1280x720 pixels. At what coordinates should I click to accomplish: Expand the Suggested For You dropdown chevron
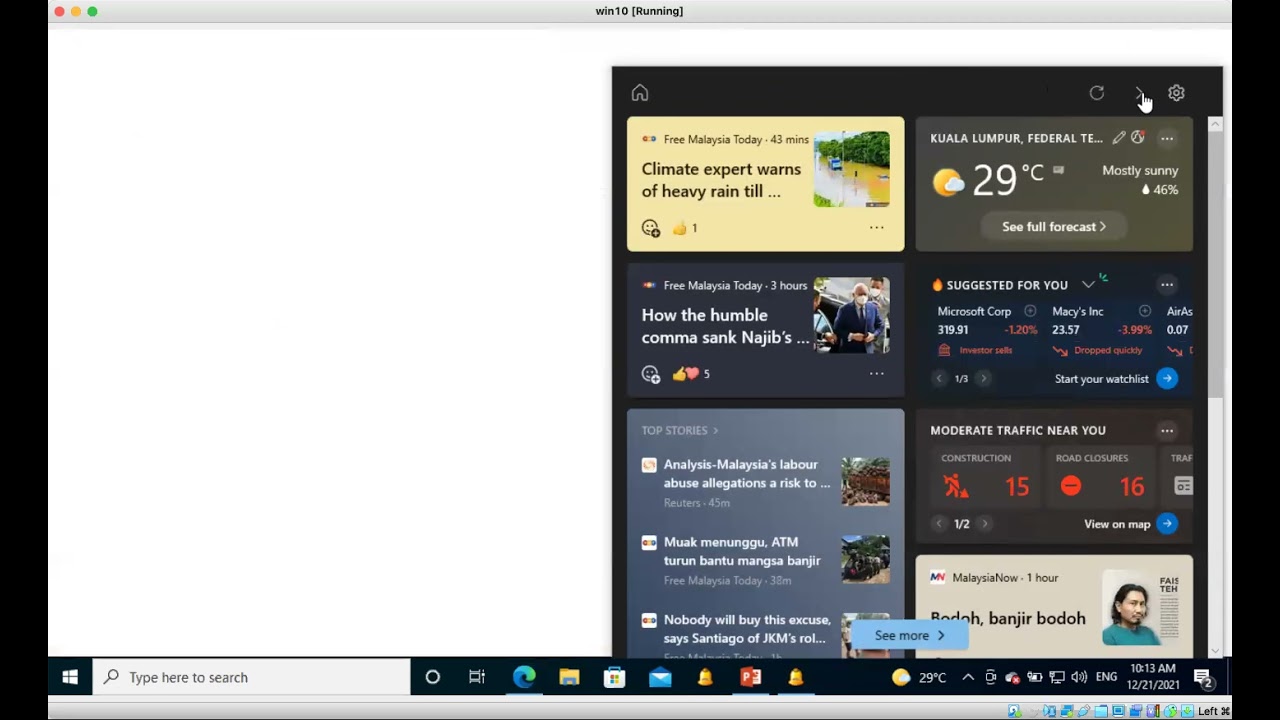(x=1088, y=285)
